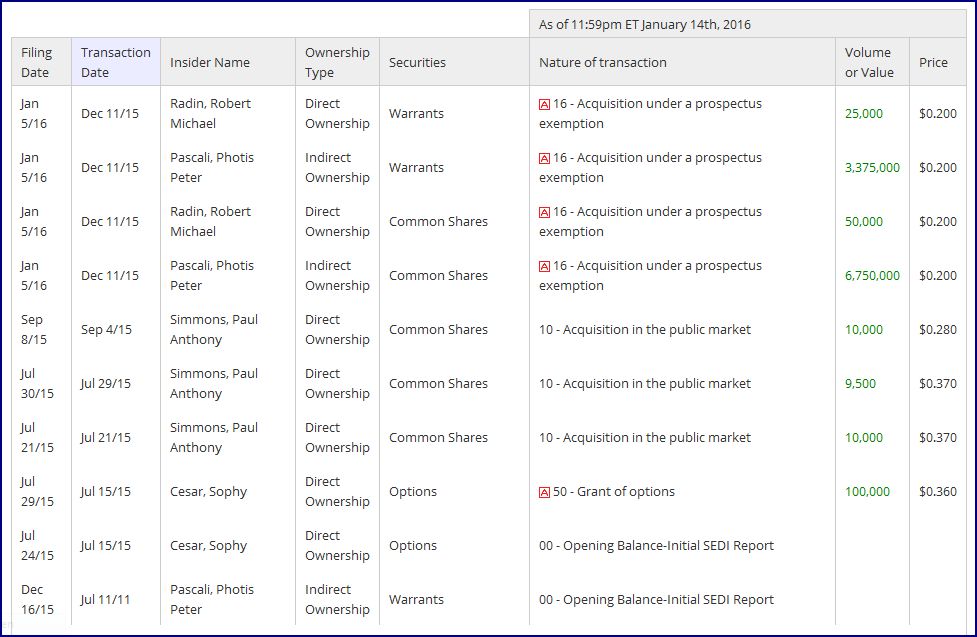
Task: Click the 9,500 volume value
Action: 860,384
